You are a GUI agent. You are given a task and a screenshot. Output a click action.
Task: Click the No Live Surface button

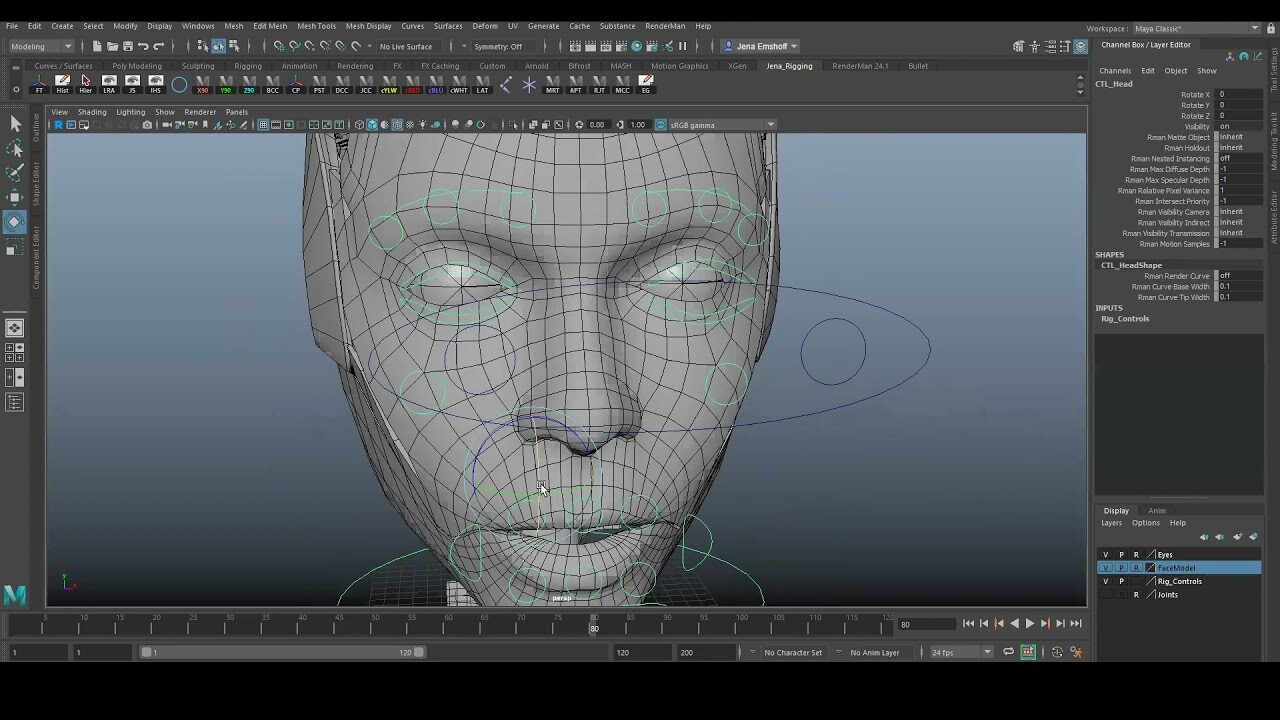[x=405, y=46]
